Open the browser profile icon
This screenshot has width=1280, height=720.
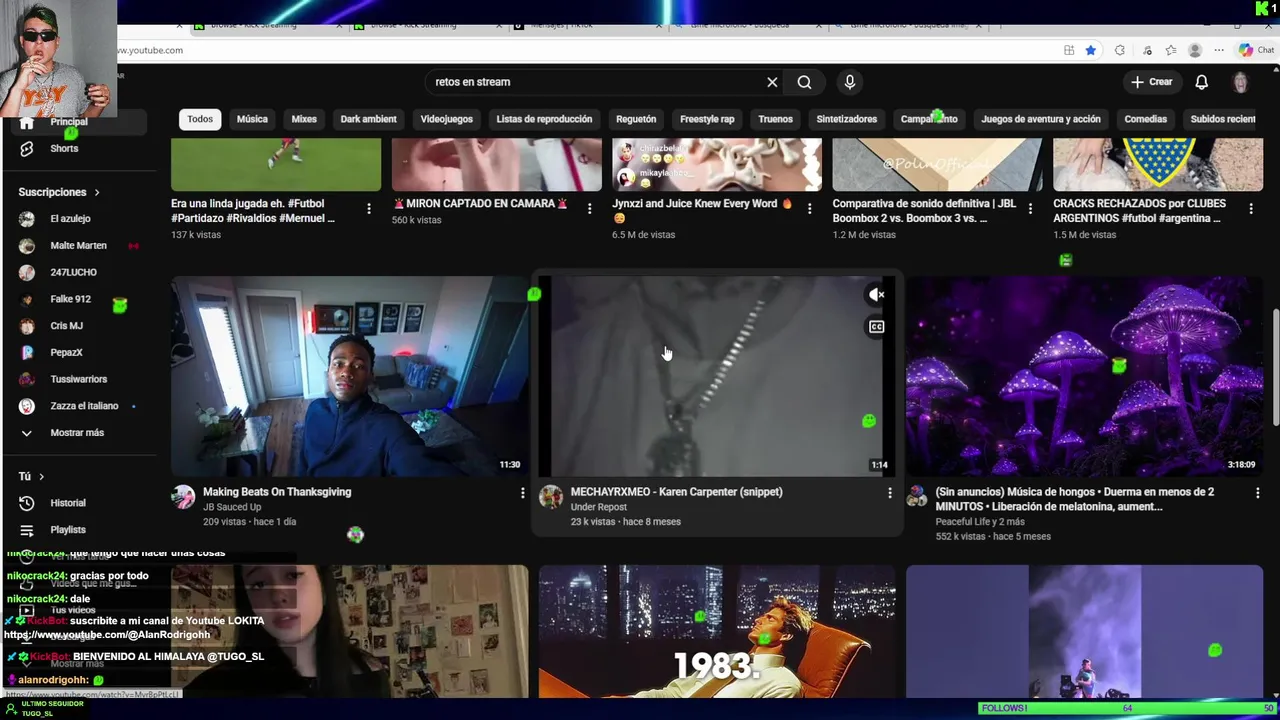[x=1195, y=50]
